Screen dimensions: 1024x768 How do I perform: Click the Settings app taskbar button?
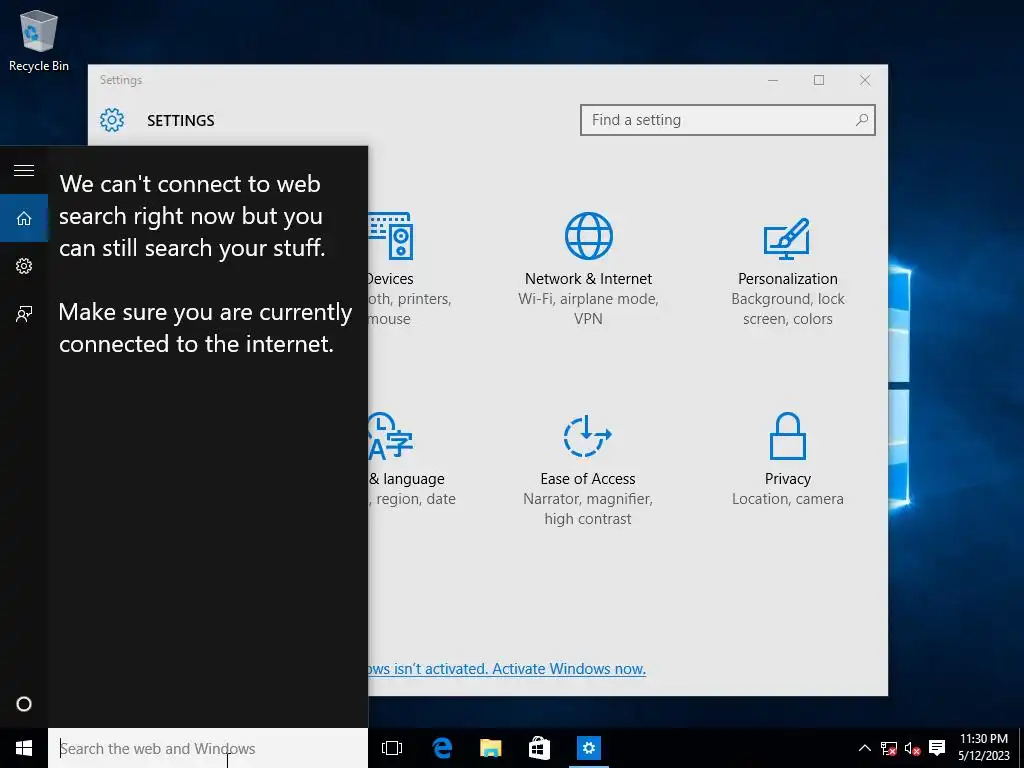pos(588,748)
